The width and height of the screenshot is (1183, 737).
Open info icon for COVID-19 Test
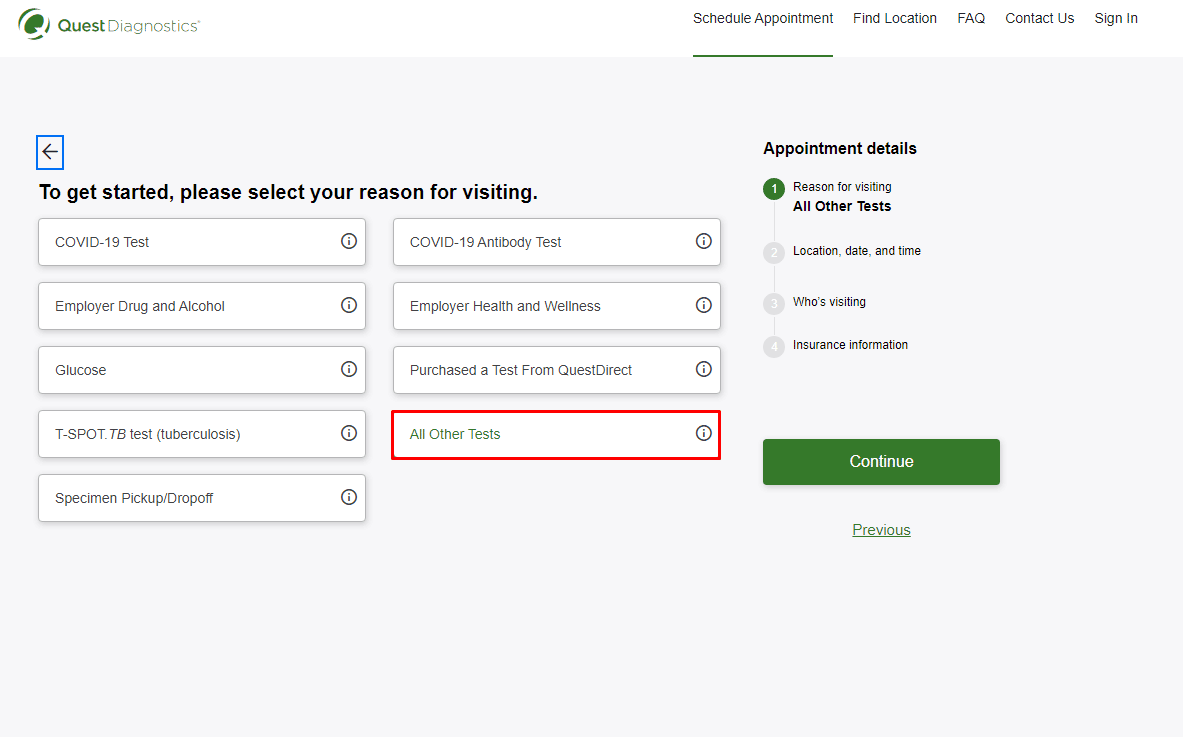click(x=349, y=241)
